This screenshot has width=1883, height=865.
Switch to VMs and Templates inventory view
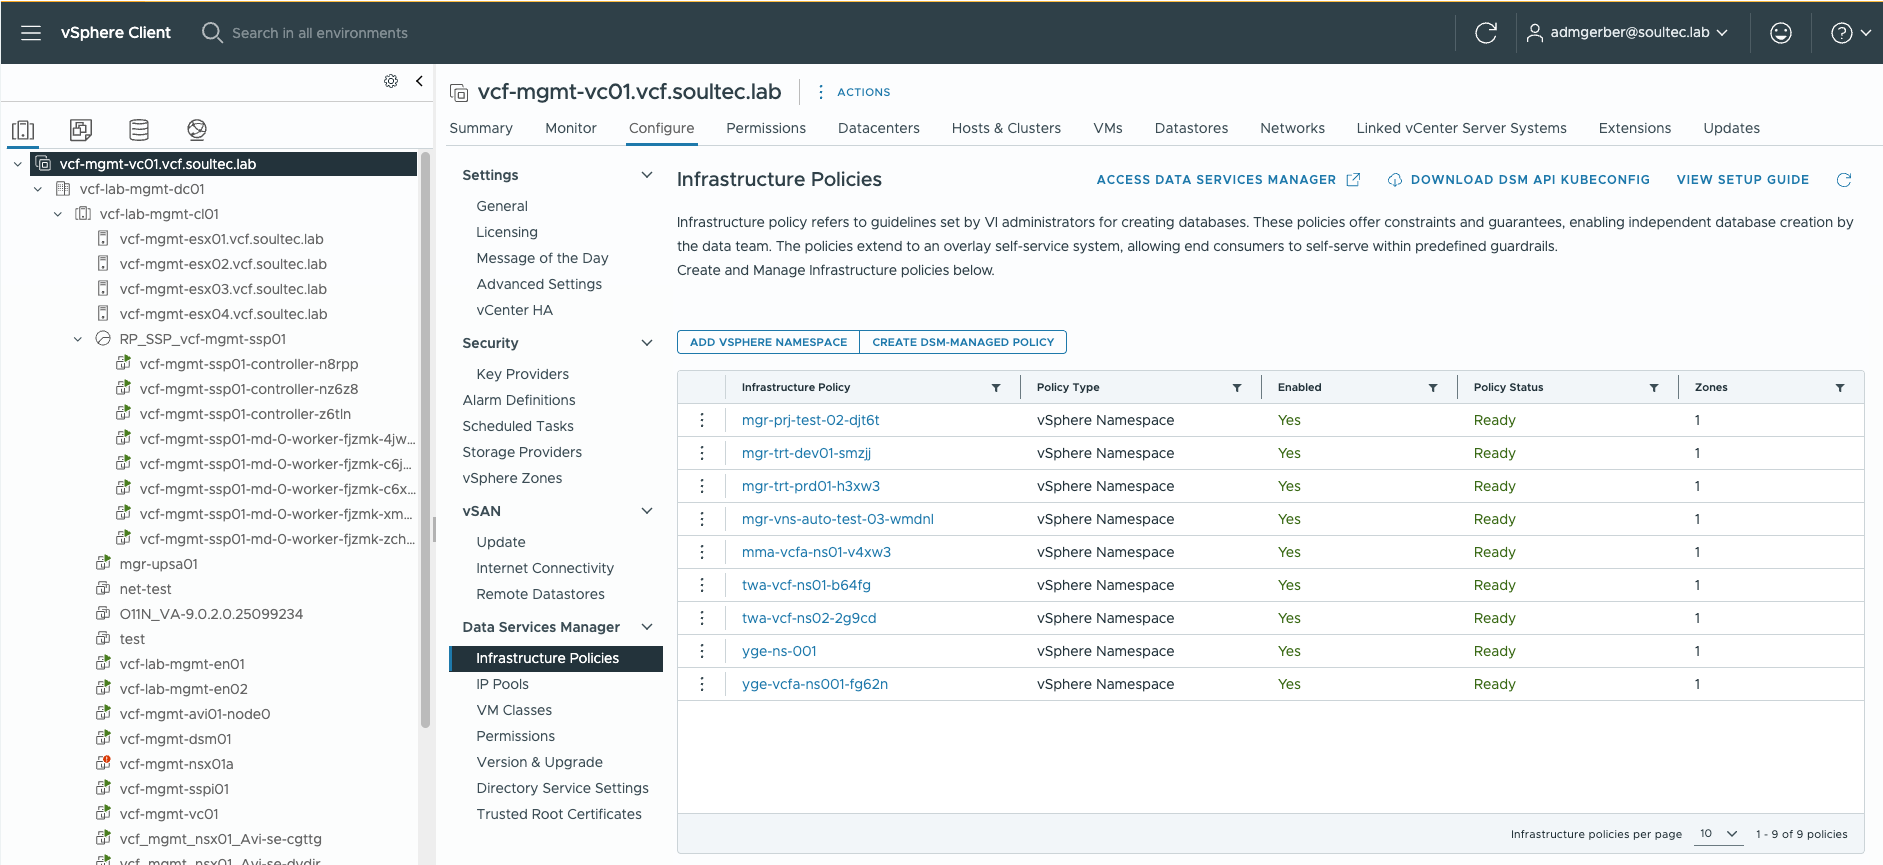(x=81, y=130)
